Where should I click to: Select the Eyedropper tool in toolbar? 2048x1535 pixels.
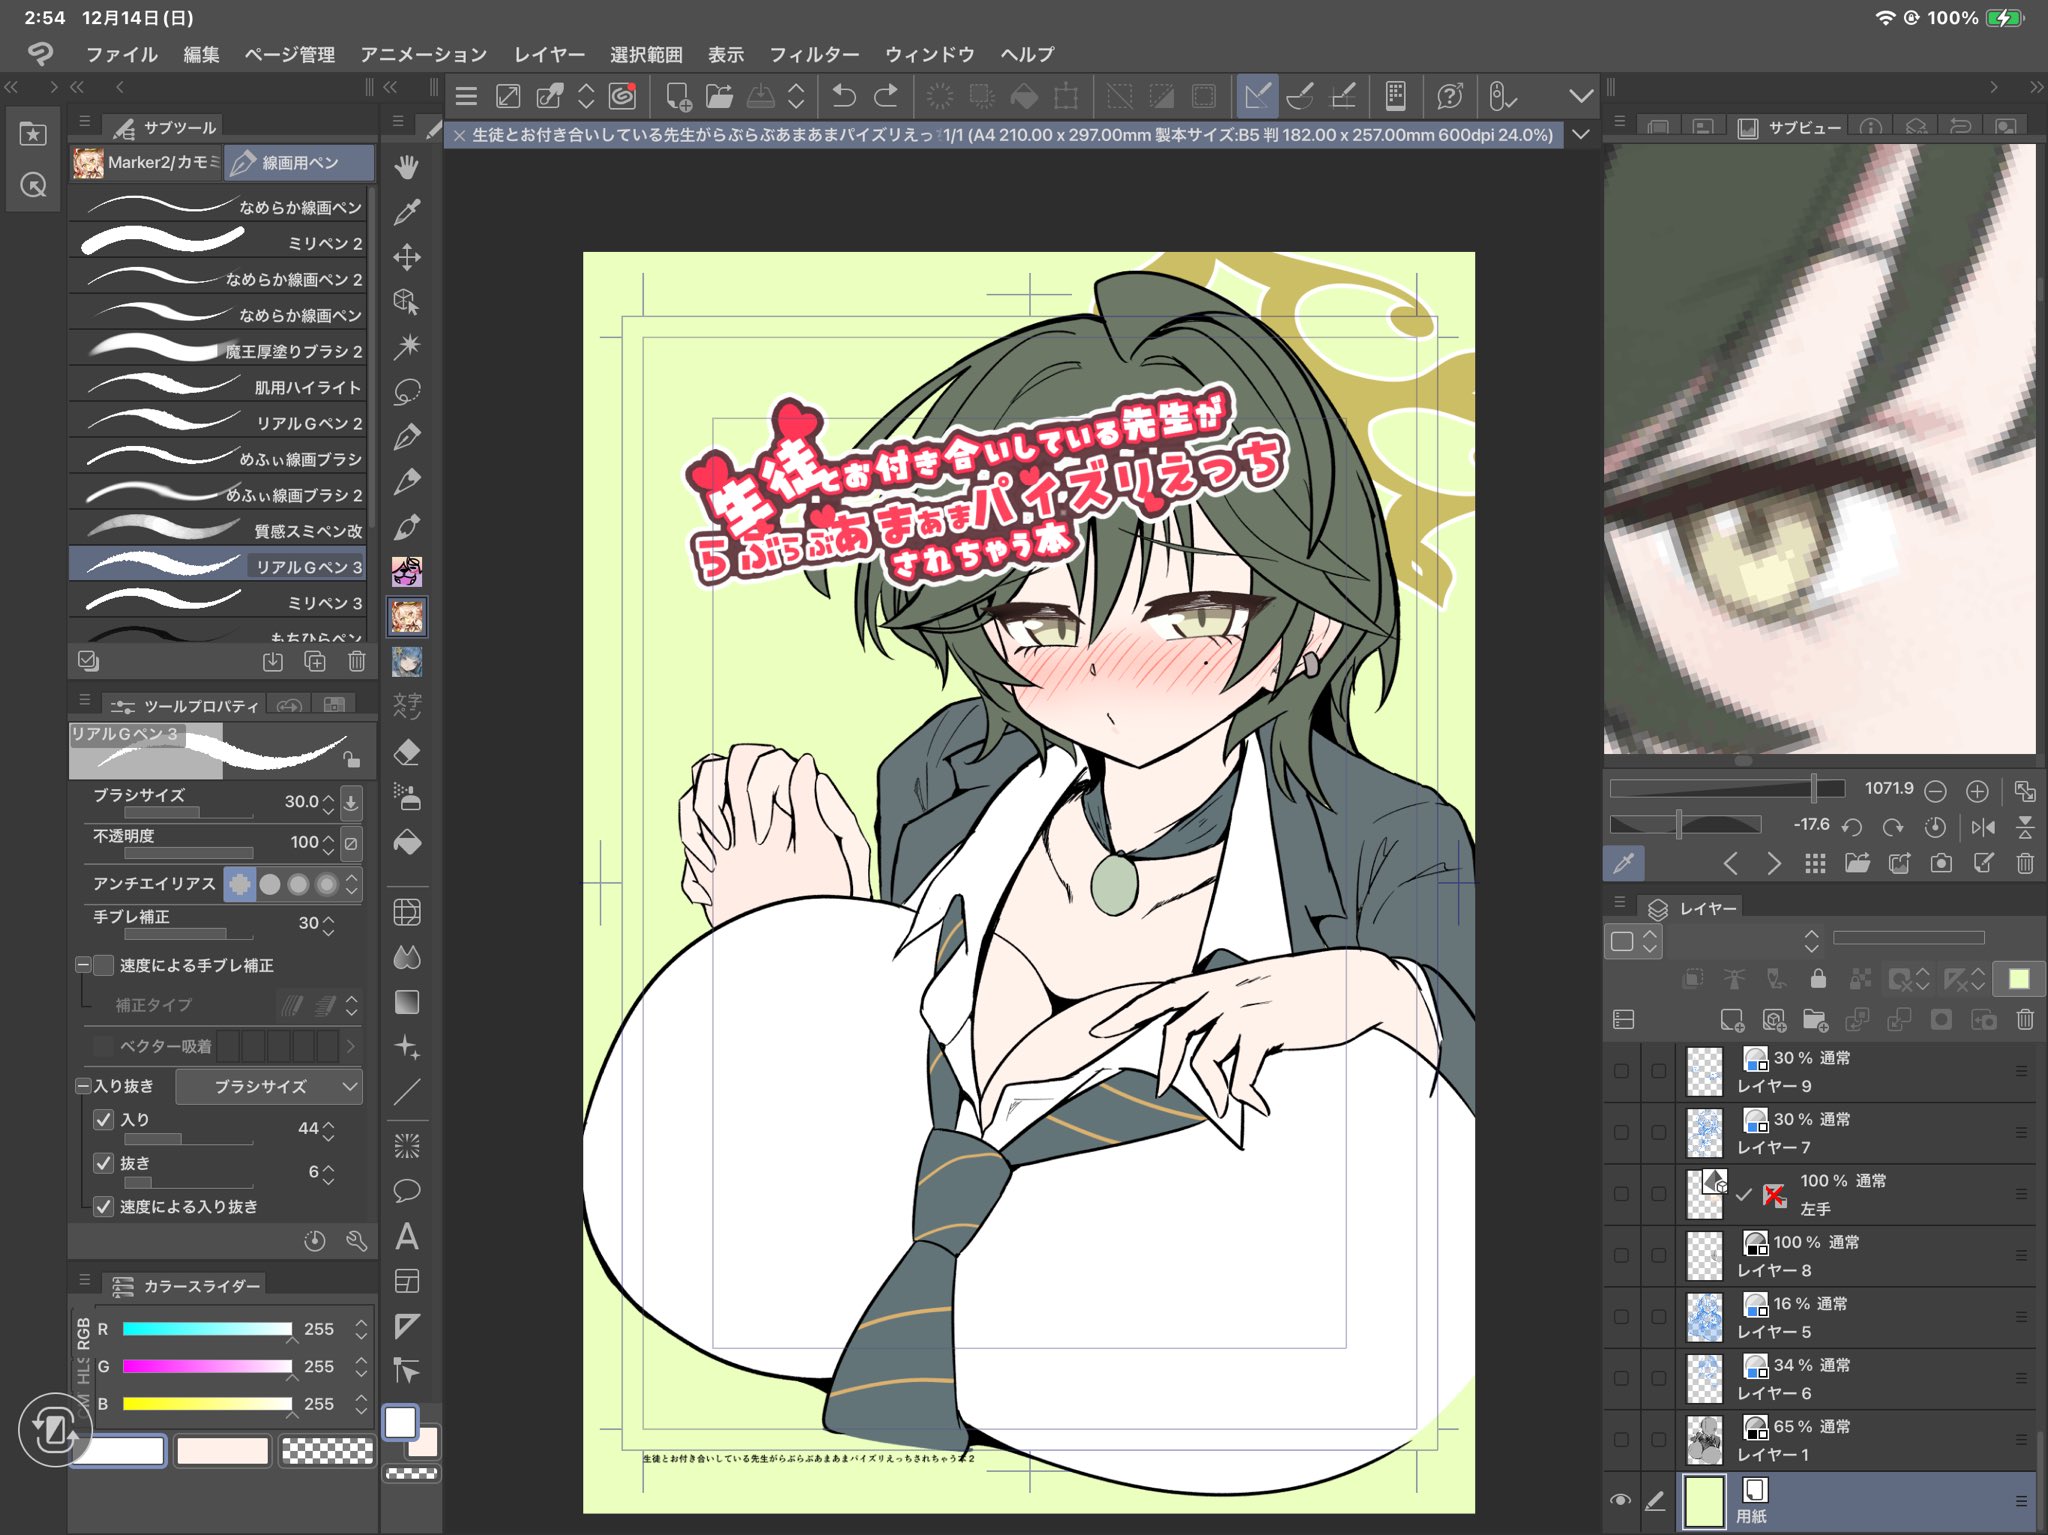[406, 212]
